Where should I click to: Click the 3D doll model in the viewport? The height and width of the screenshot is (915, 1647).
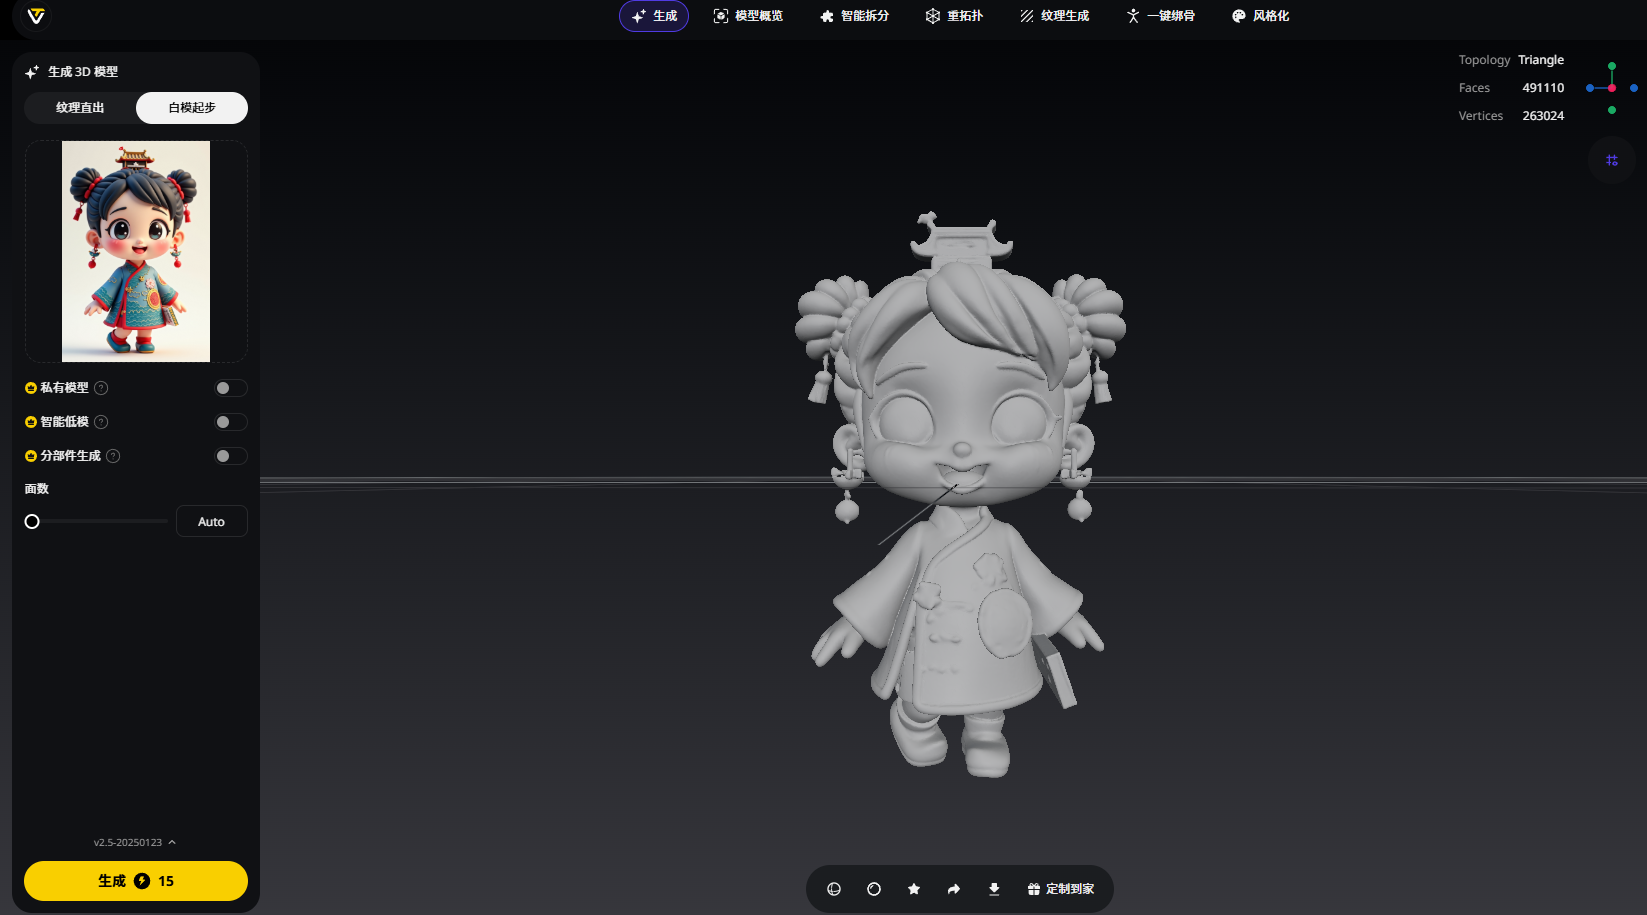pyautogui.click(x=960, y=495)
